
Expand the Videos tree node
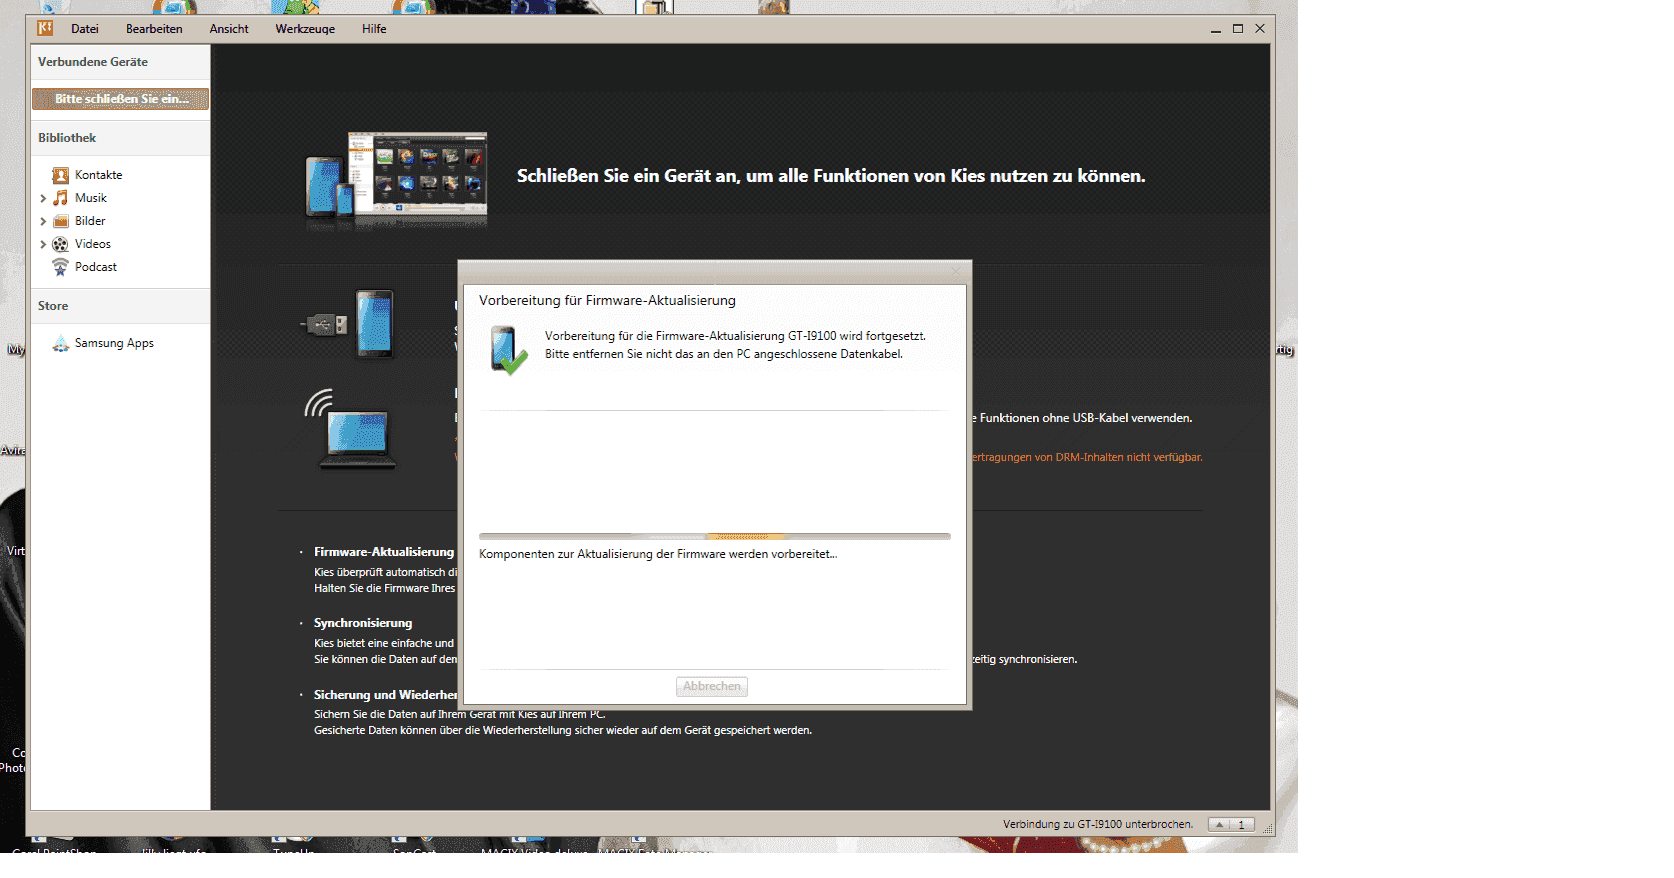43,244
